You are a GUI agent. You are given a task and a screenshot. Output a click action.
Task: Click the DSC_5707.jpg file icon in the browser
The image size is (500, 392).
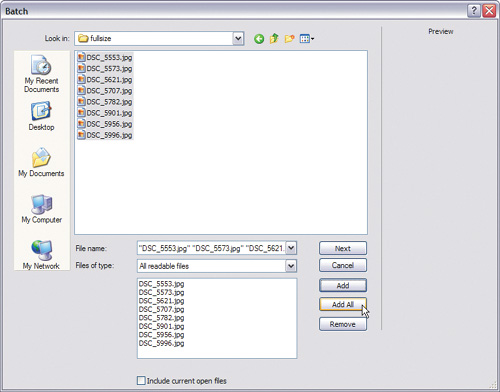pyautogui.click(x=81, y=90)
